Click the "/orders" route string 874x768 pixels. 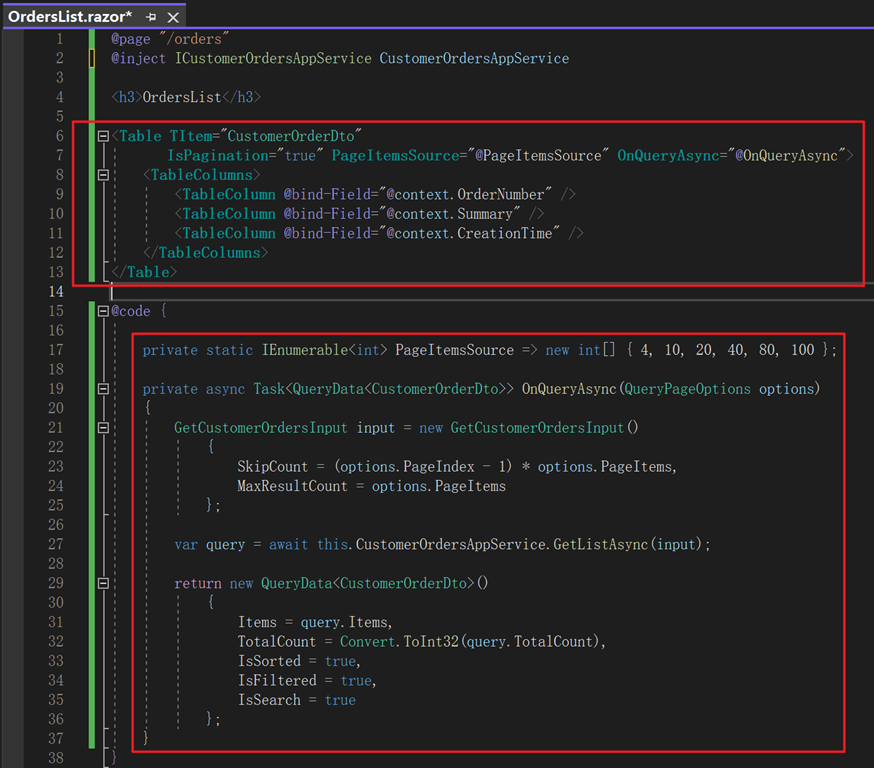(194, 39)
